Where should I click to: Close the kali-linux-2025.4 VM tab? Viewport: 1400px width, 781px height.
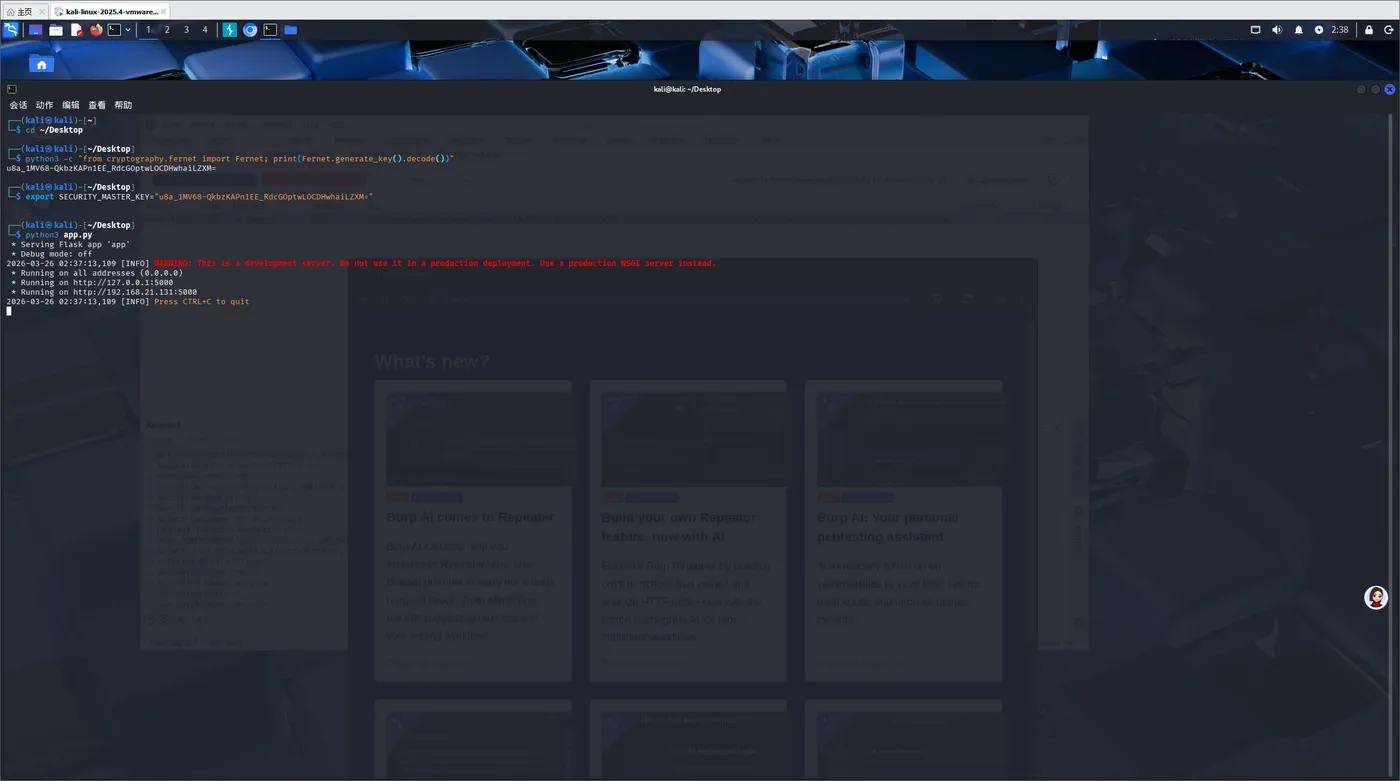(x=163, y=12)
